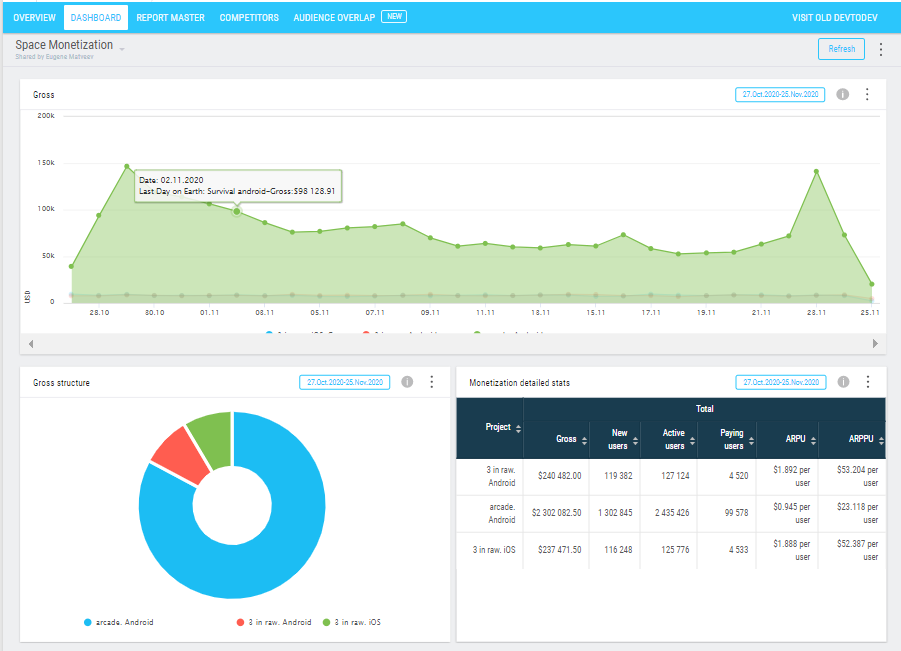
Task: Sort table by Gross column
Action: tap(571, 440)
